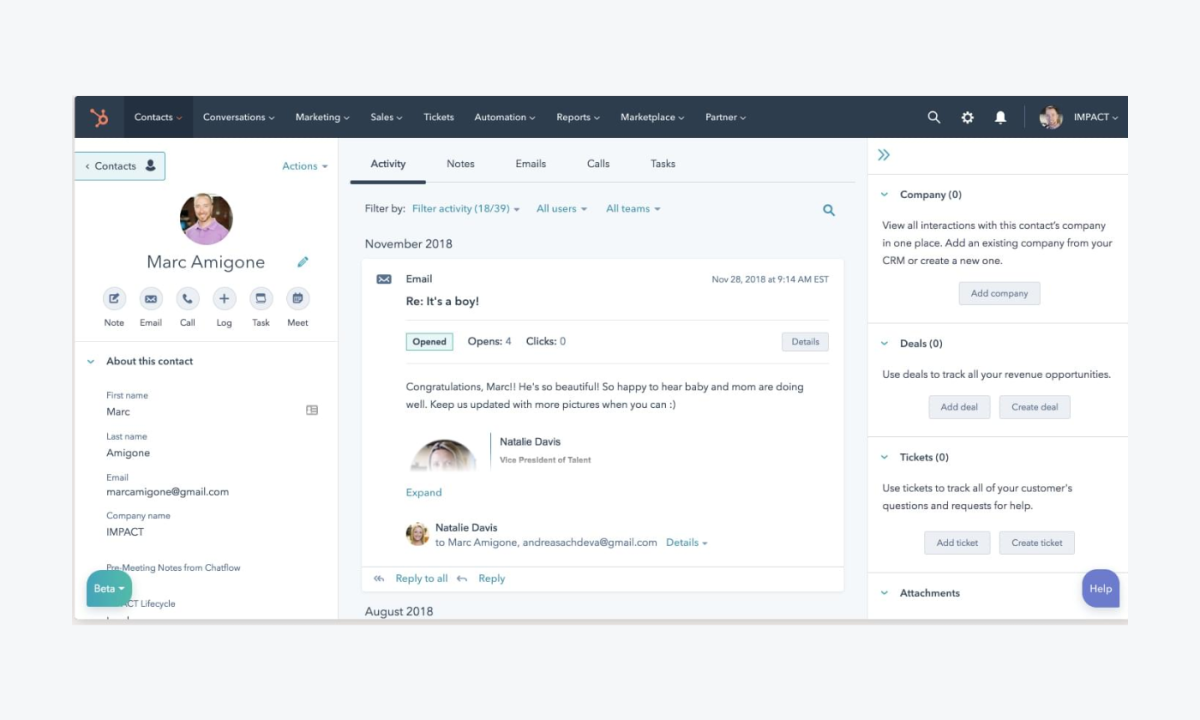
Task: Click the Call phone icon
Action: tap(187, 298)
